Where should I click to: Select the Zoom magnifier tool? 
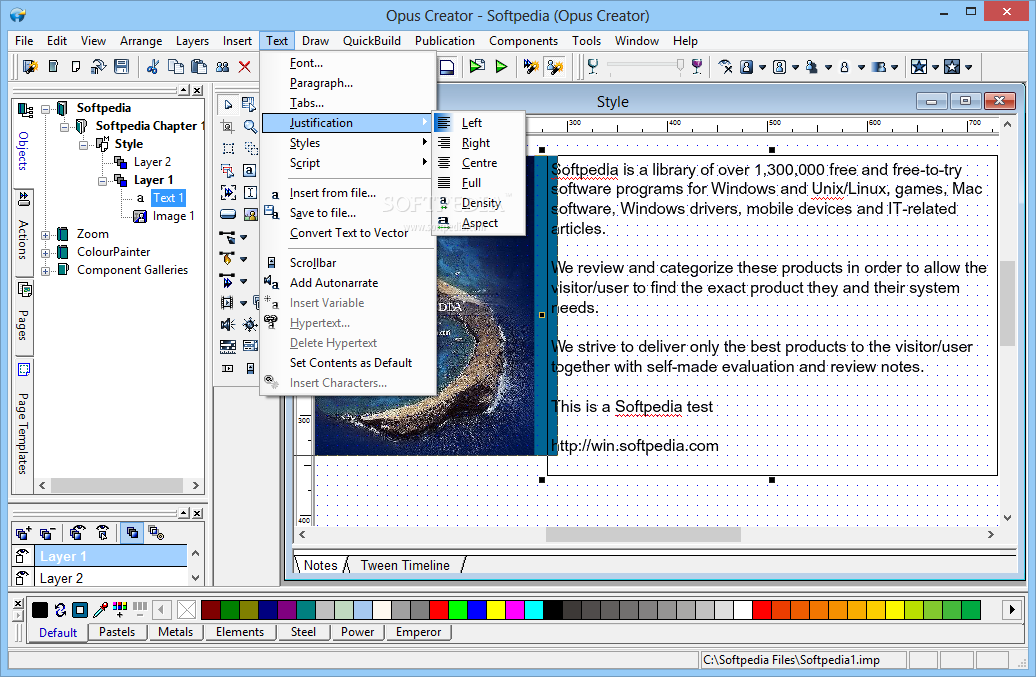click(x=250, y=126)
